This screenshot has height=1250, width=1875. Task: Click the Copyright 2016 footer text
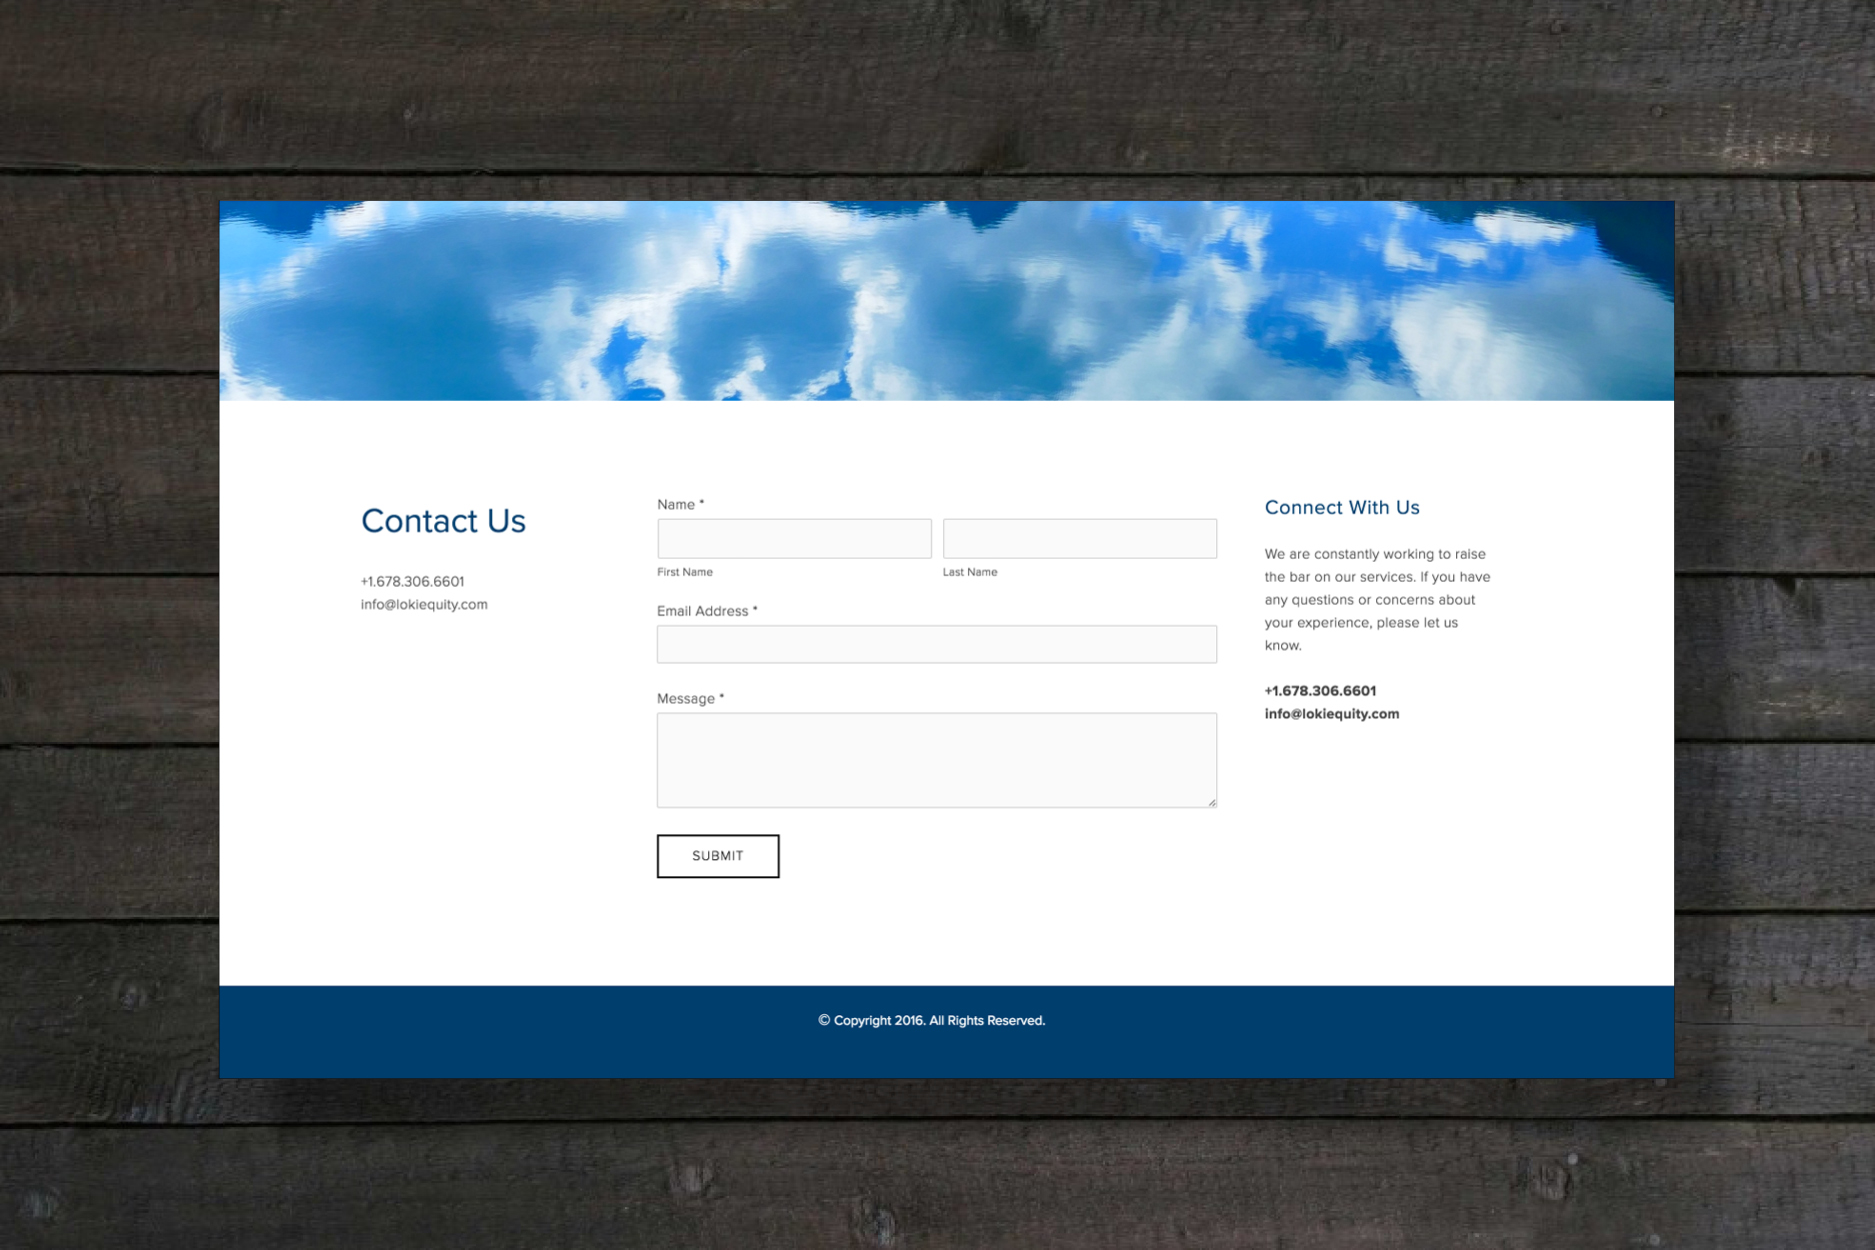pos(931,1020)
